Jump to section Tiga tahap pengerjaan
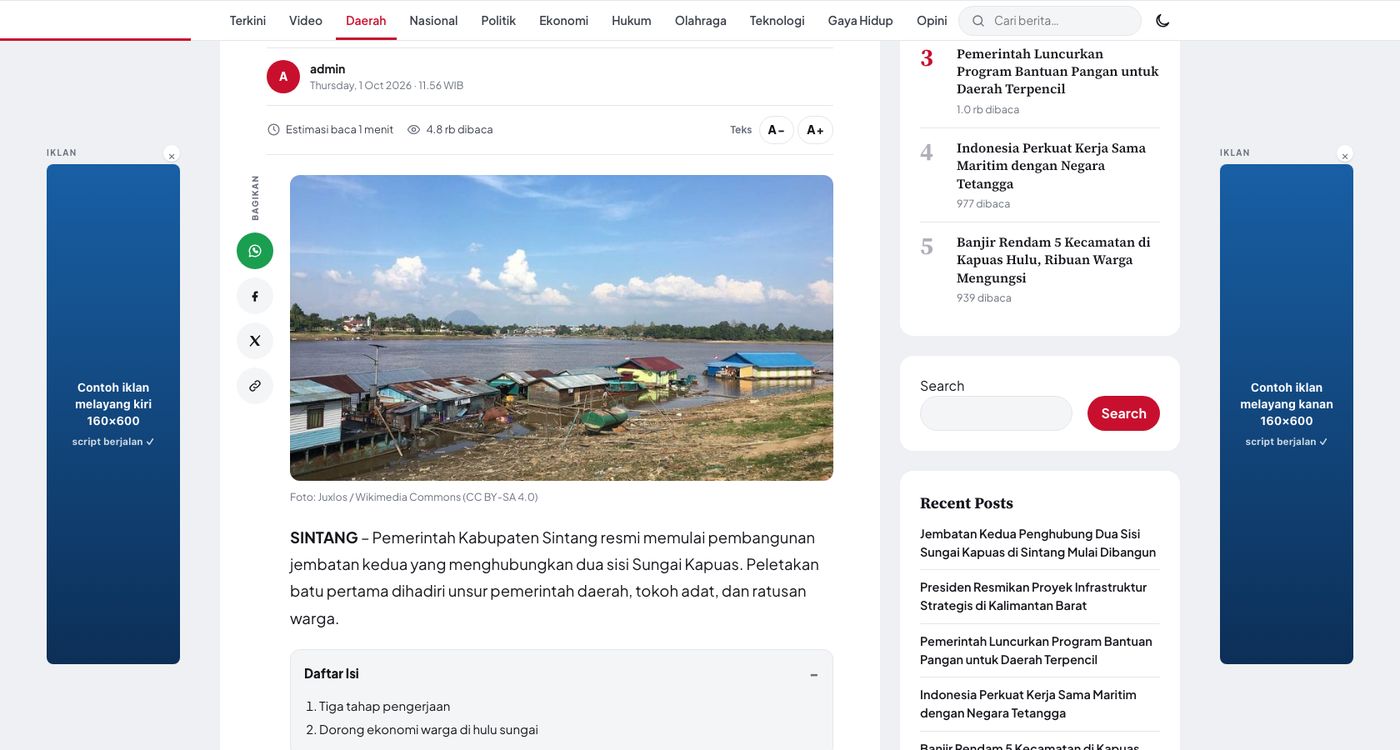This screenshot has height=750, width=1400. coord(384,706)
